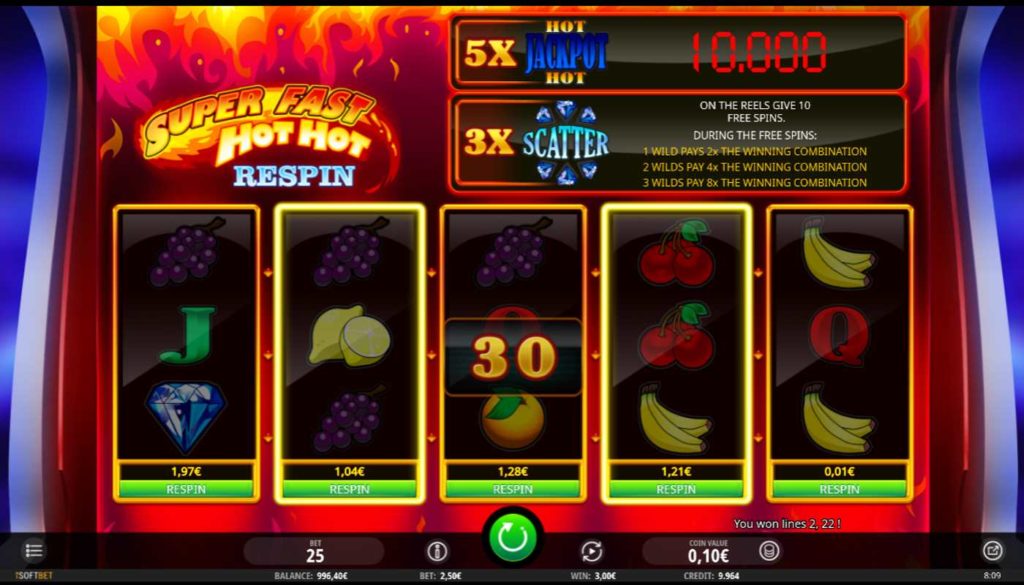Viewport: 1024px width, 585px height.
Task: Respin the third reel for 1,28€
Action: [x=513, y=489]
